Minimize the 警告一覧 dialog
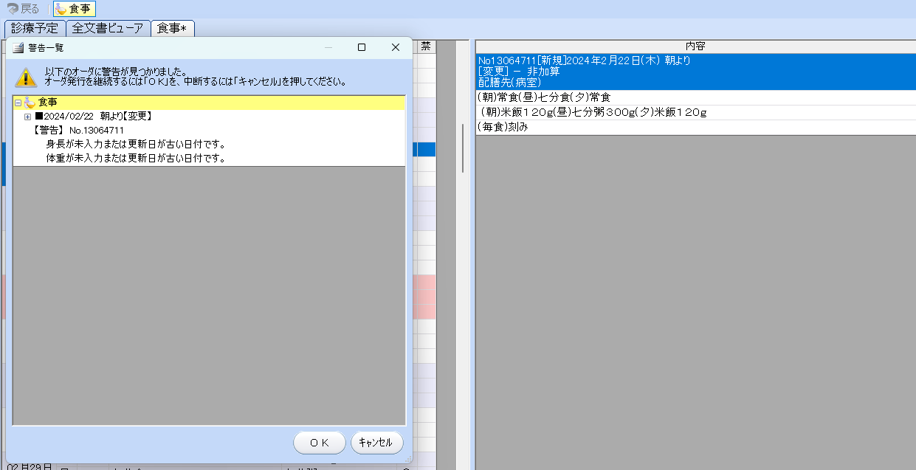Viewport: 916px width, 470px height. point(328,47)
